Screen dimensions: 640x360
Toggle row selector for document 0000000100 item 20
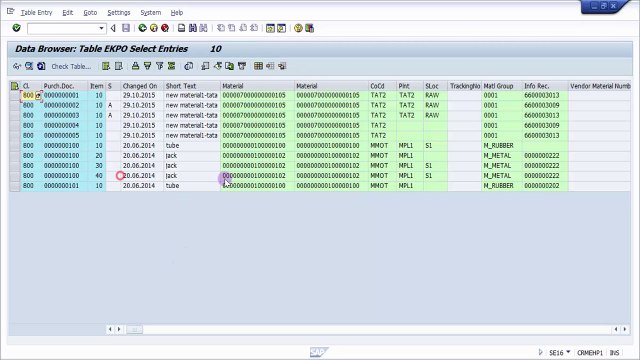[x=15, y=156]
